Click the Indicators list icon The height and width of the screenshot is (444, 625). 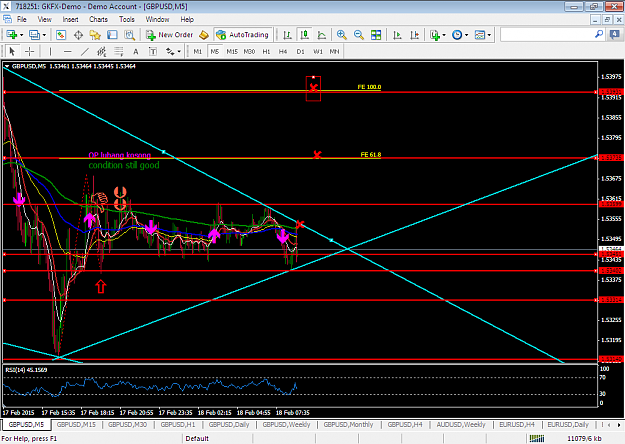tap(435, 35)
